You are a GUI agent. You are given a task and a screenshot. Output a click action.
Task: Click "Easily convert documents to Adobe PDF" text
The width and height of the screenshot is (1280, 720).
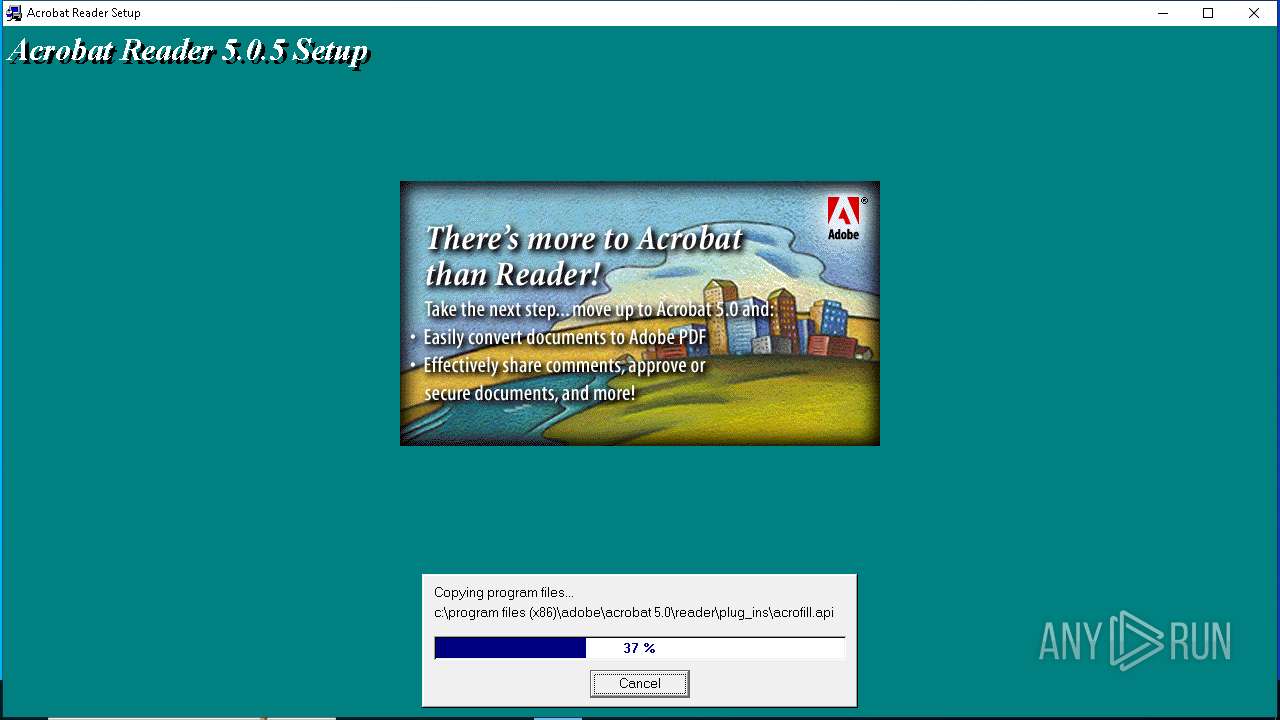[565, 338]
